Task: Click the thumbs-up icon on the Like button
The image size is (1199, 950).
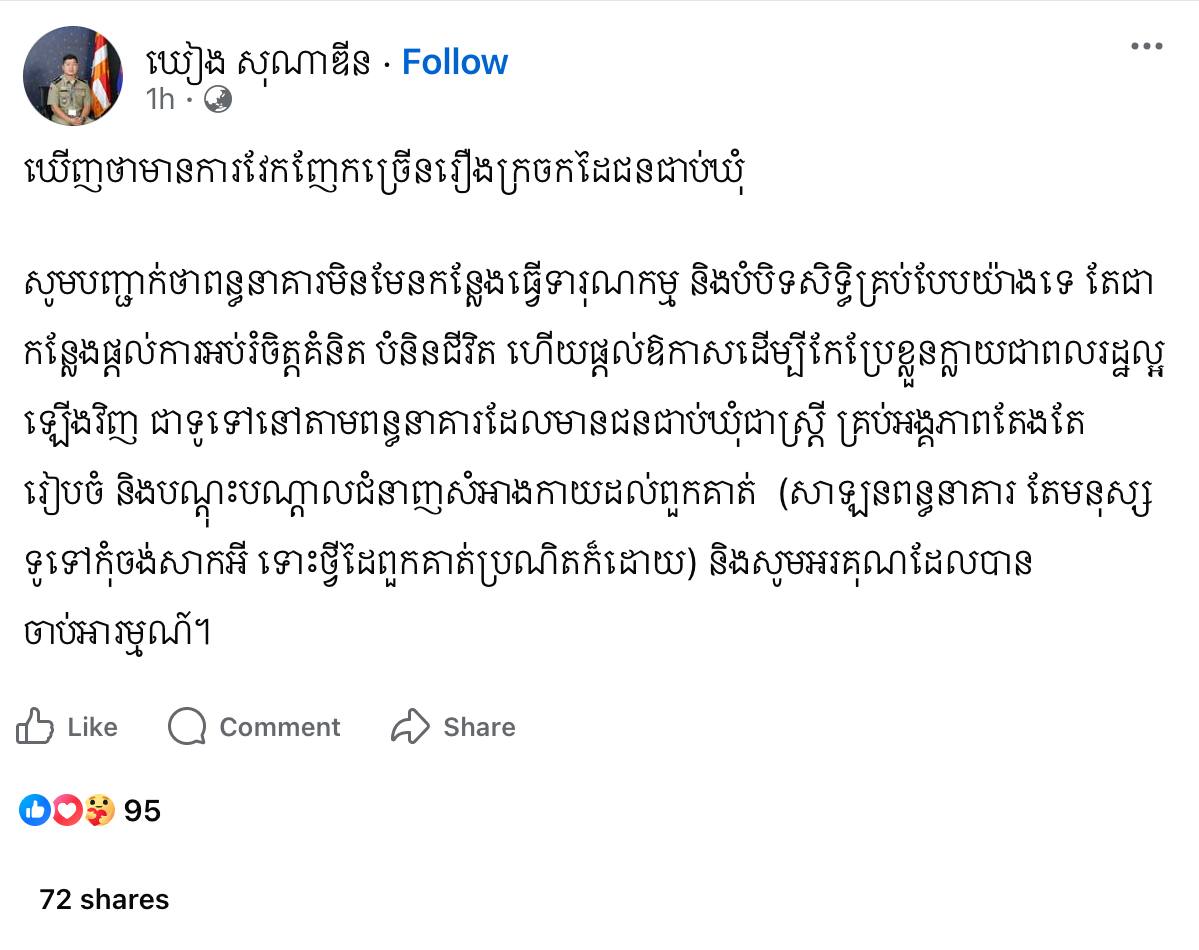Action: click(x=35, y=727)
